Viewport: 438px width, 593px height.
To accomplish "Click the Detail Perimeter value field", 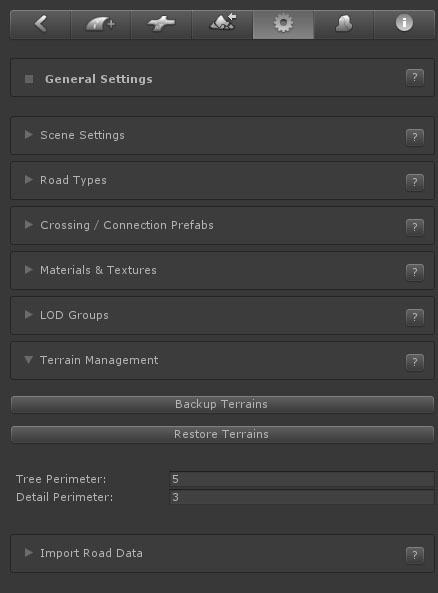I will point(301,497).
